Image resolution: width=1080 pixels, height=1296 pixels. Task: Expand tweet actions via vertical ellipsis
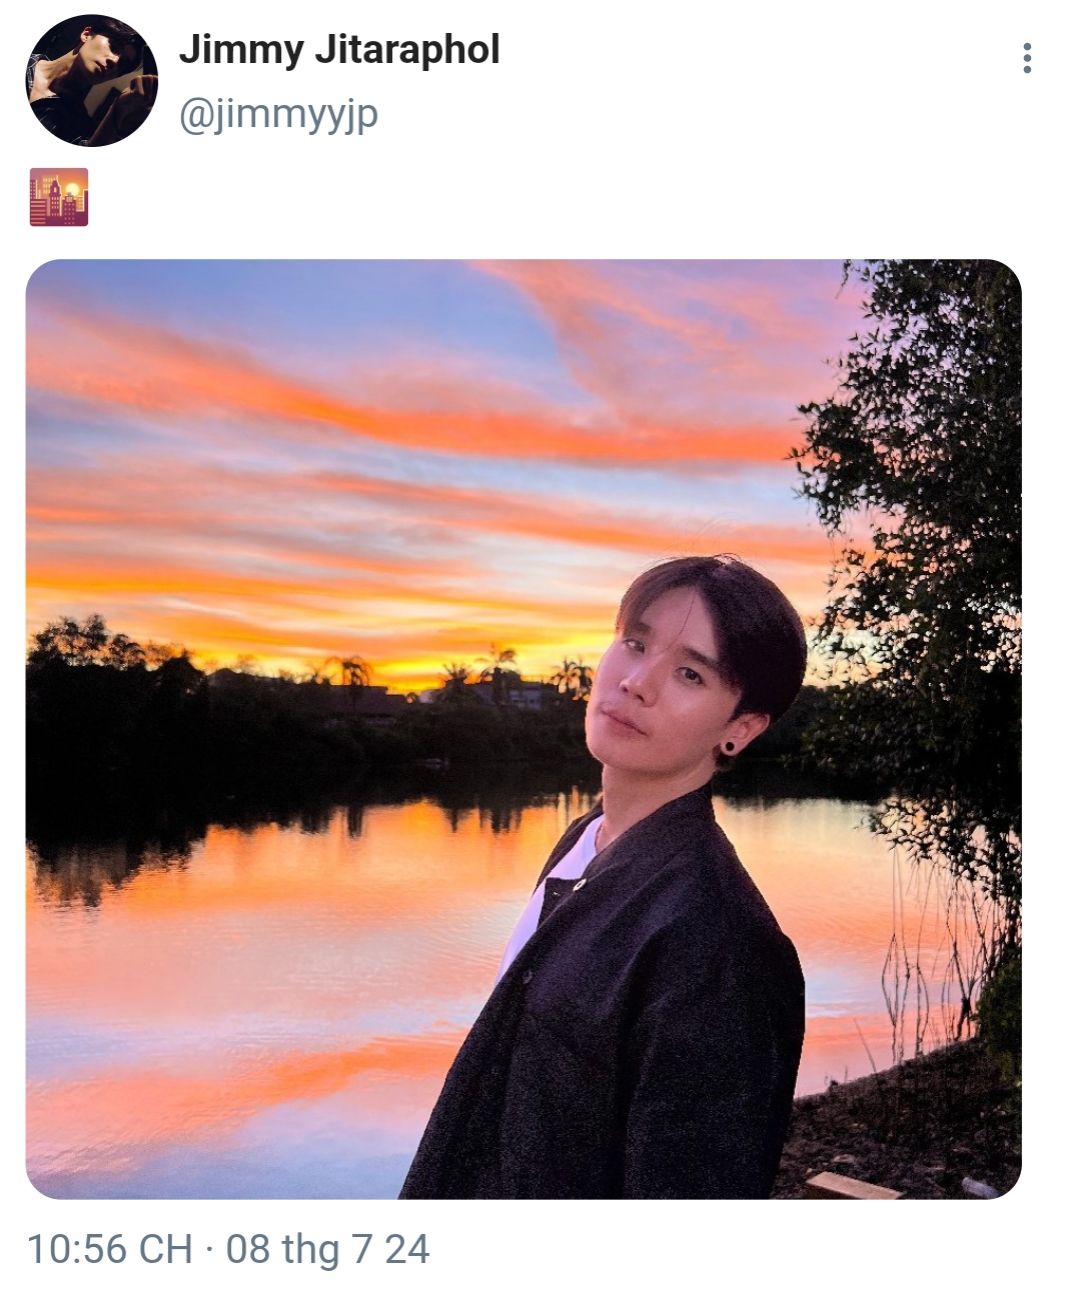pos(1027,58)
